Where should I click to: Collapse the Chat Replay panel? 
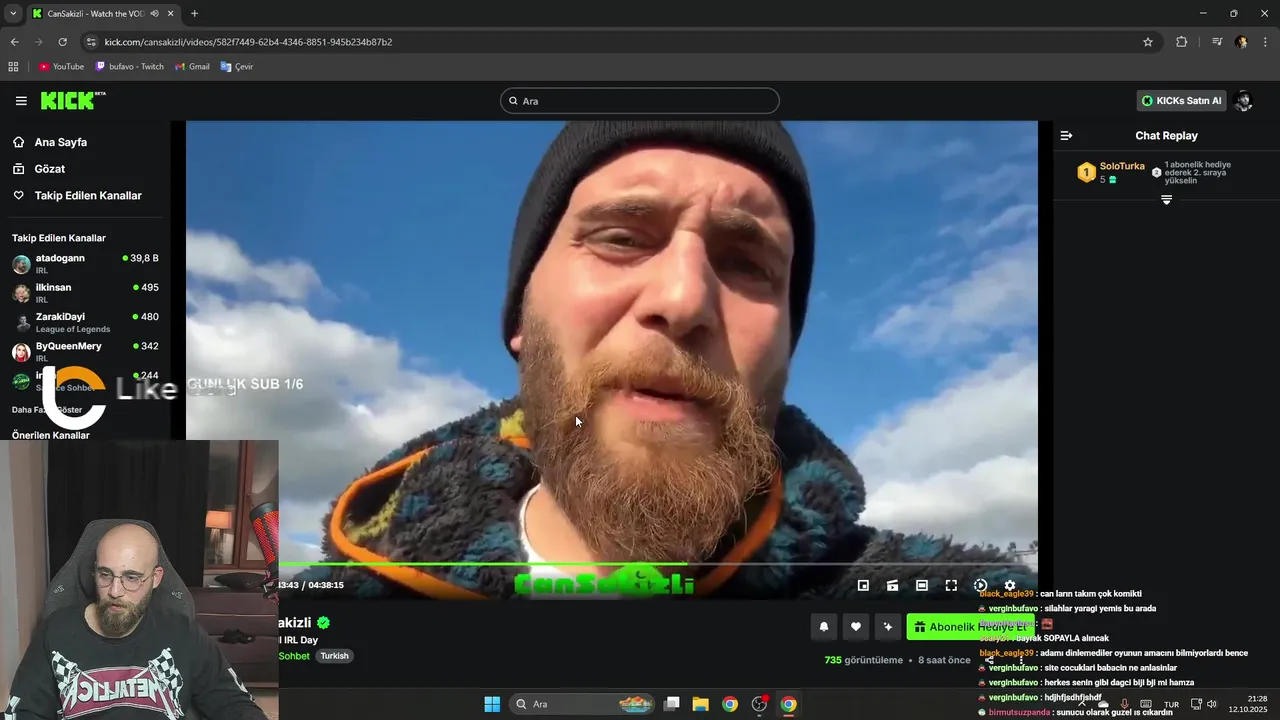(x=1066, y=135)
